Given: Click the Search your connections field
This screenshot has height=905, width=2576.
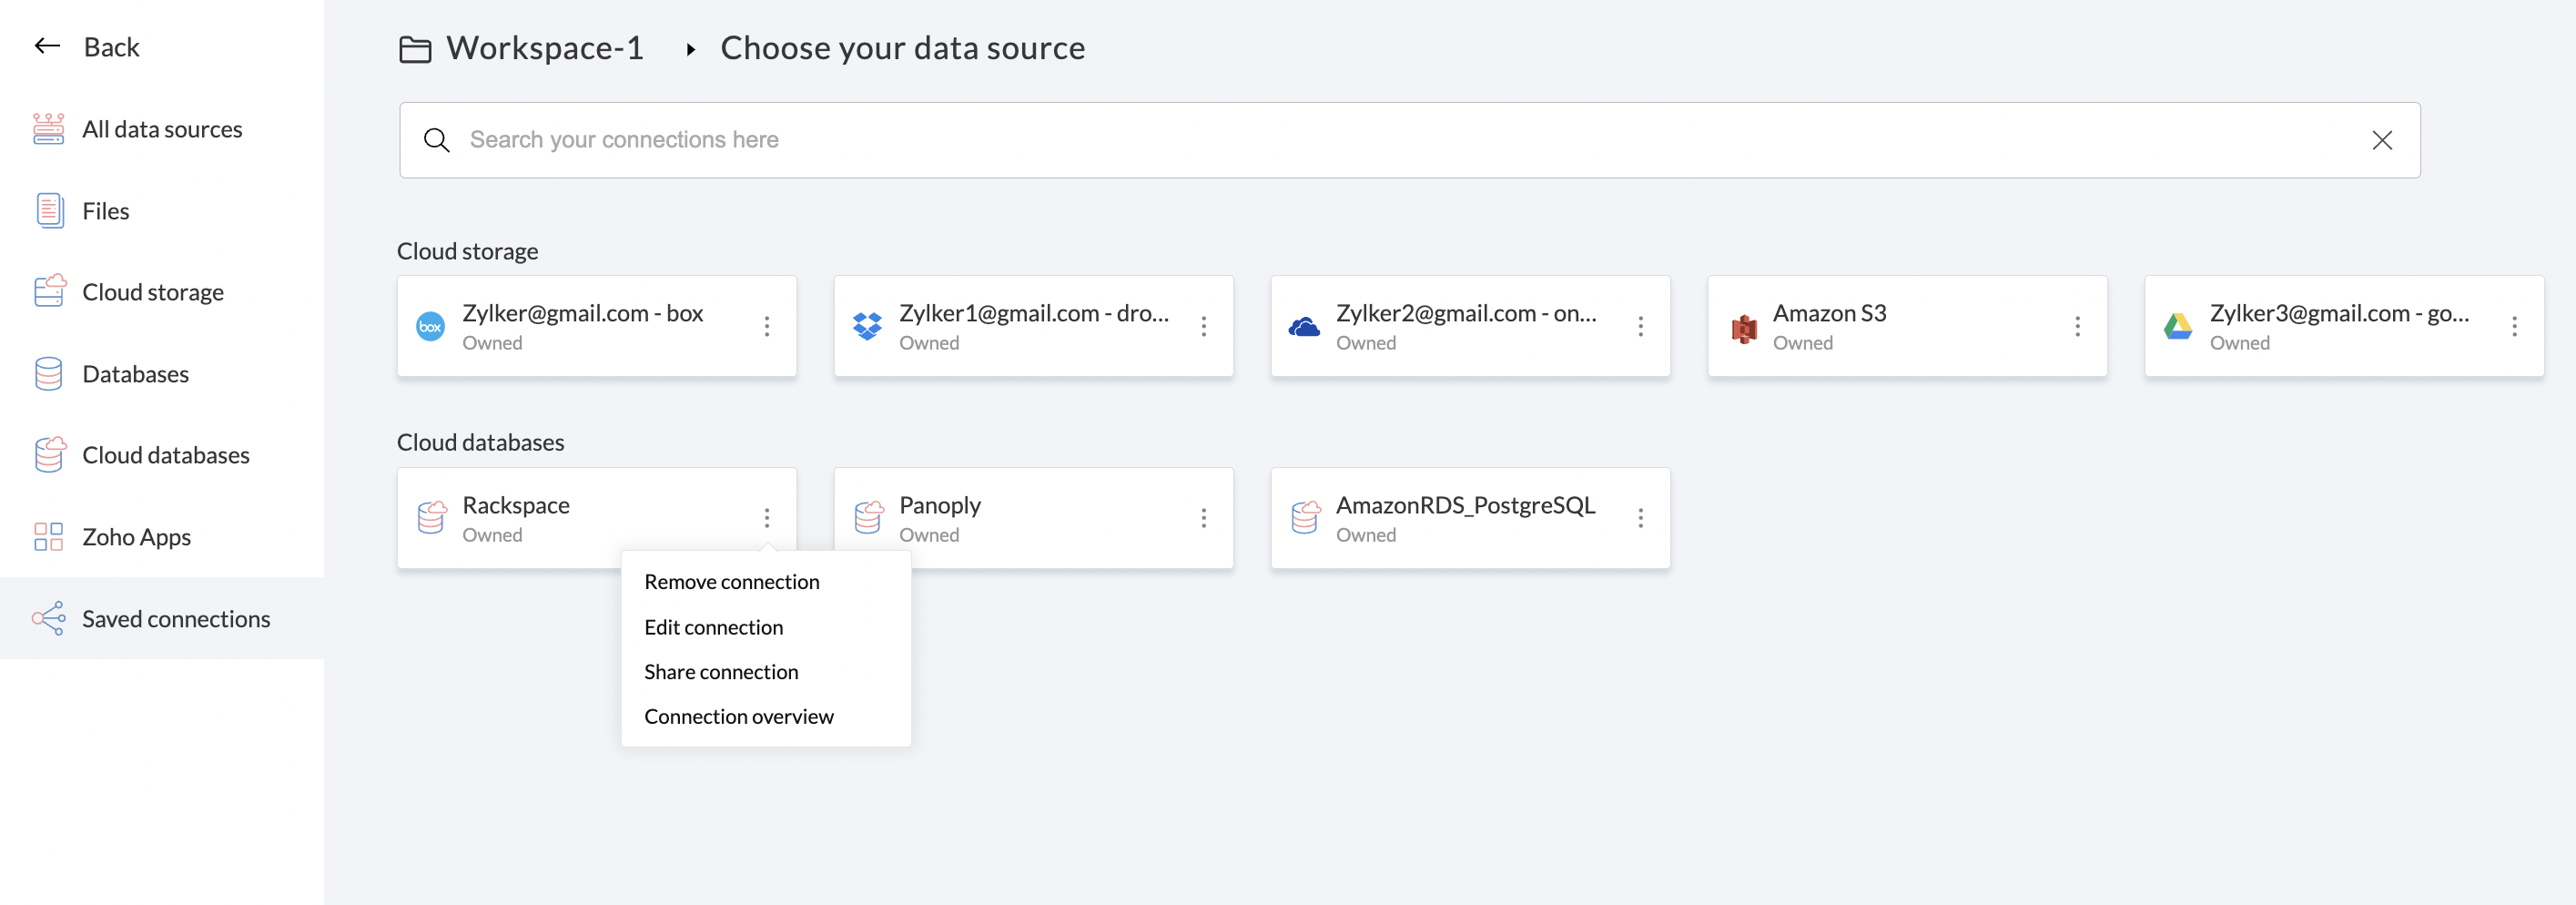Looking at the screenshot, I should [x=1400, y=140].
